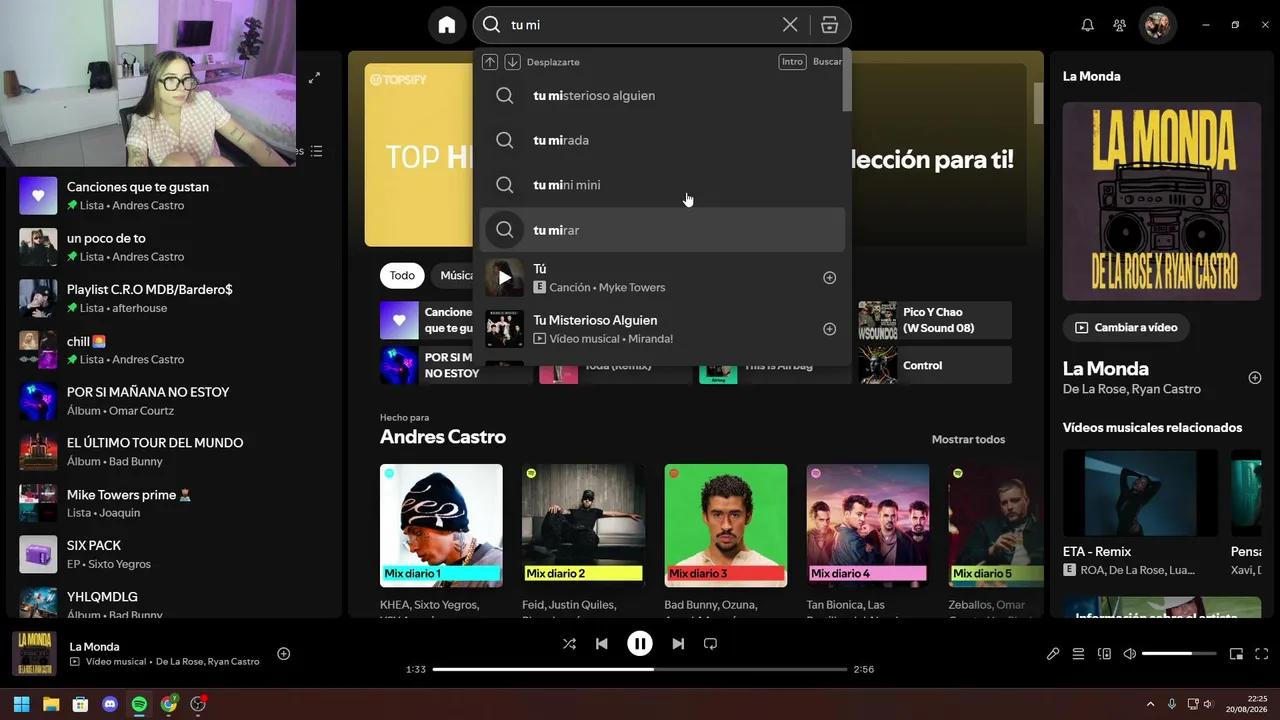
Task: Click 'Mostrar todos' link
Action: click(x=968, y=440)
